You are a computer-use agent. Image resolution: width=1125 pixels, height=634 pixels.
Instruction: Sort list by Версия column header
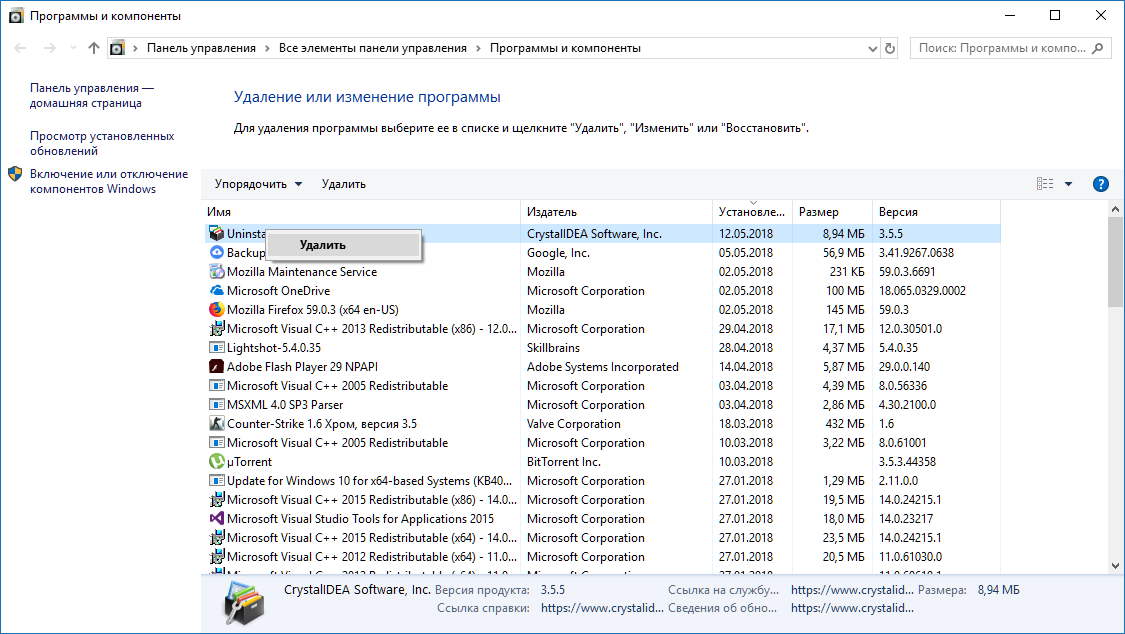936,212
